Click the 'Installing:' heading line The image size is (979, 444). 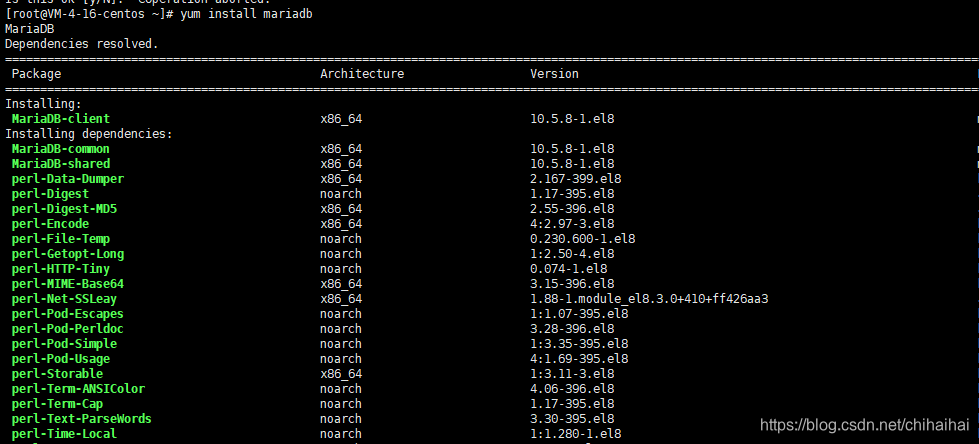click(x=43, y=104)
